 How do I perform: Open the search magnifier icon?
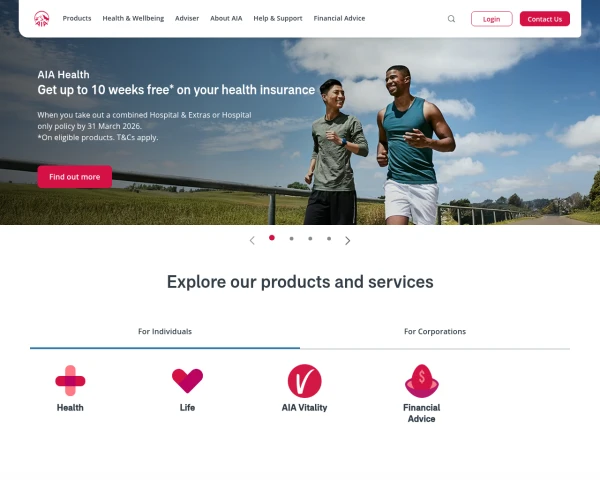pos(452,19)
